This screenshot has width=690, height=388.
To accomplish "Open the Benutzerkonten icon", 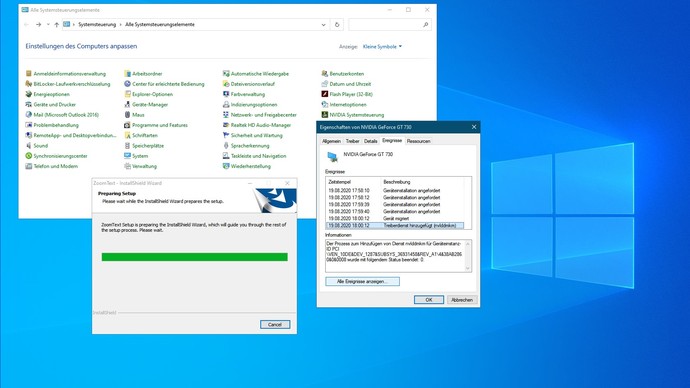I will 324,73.
